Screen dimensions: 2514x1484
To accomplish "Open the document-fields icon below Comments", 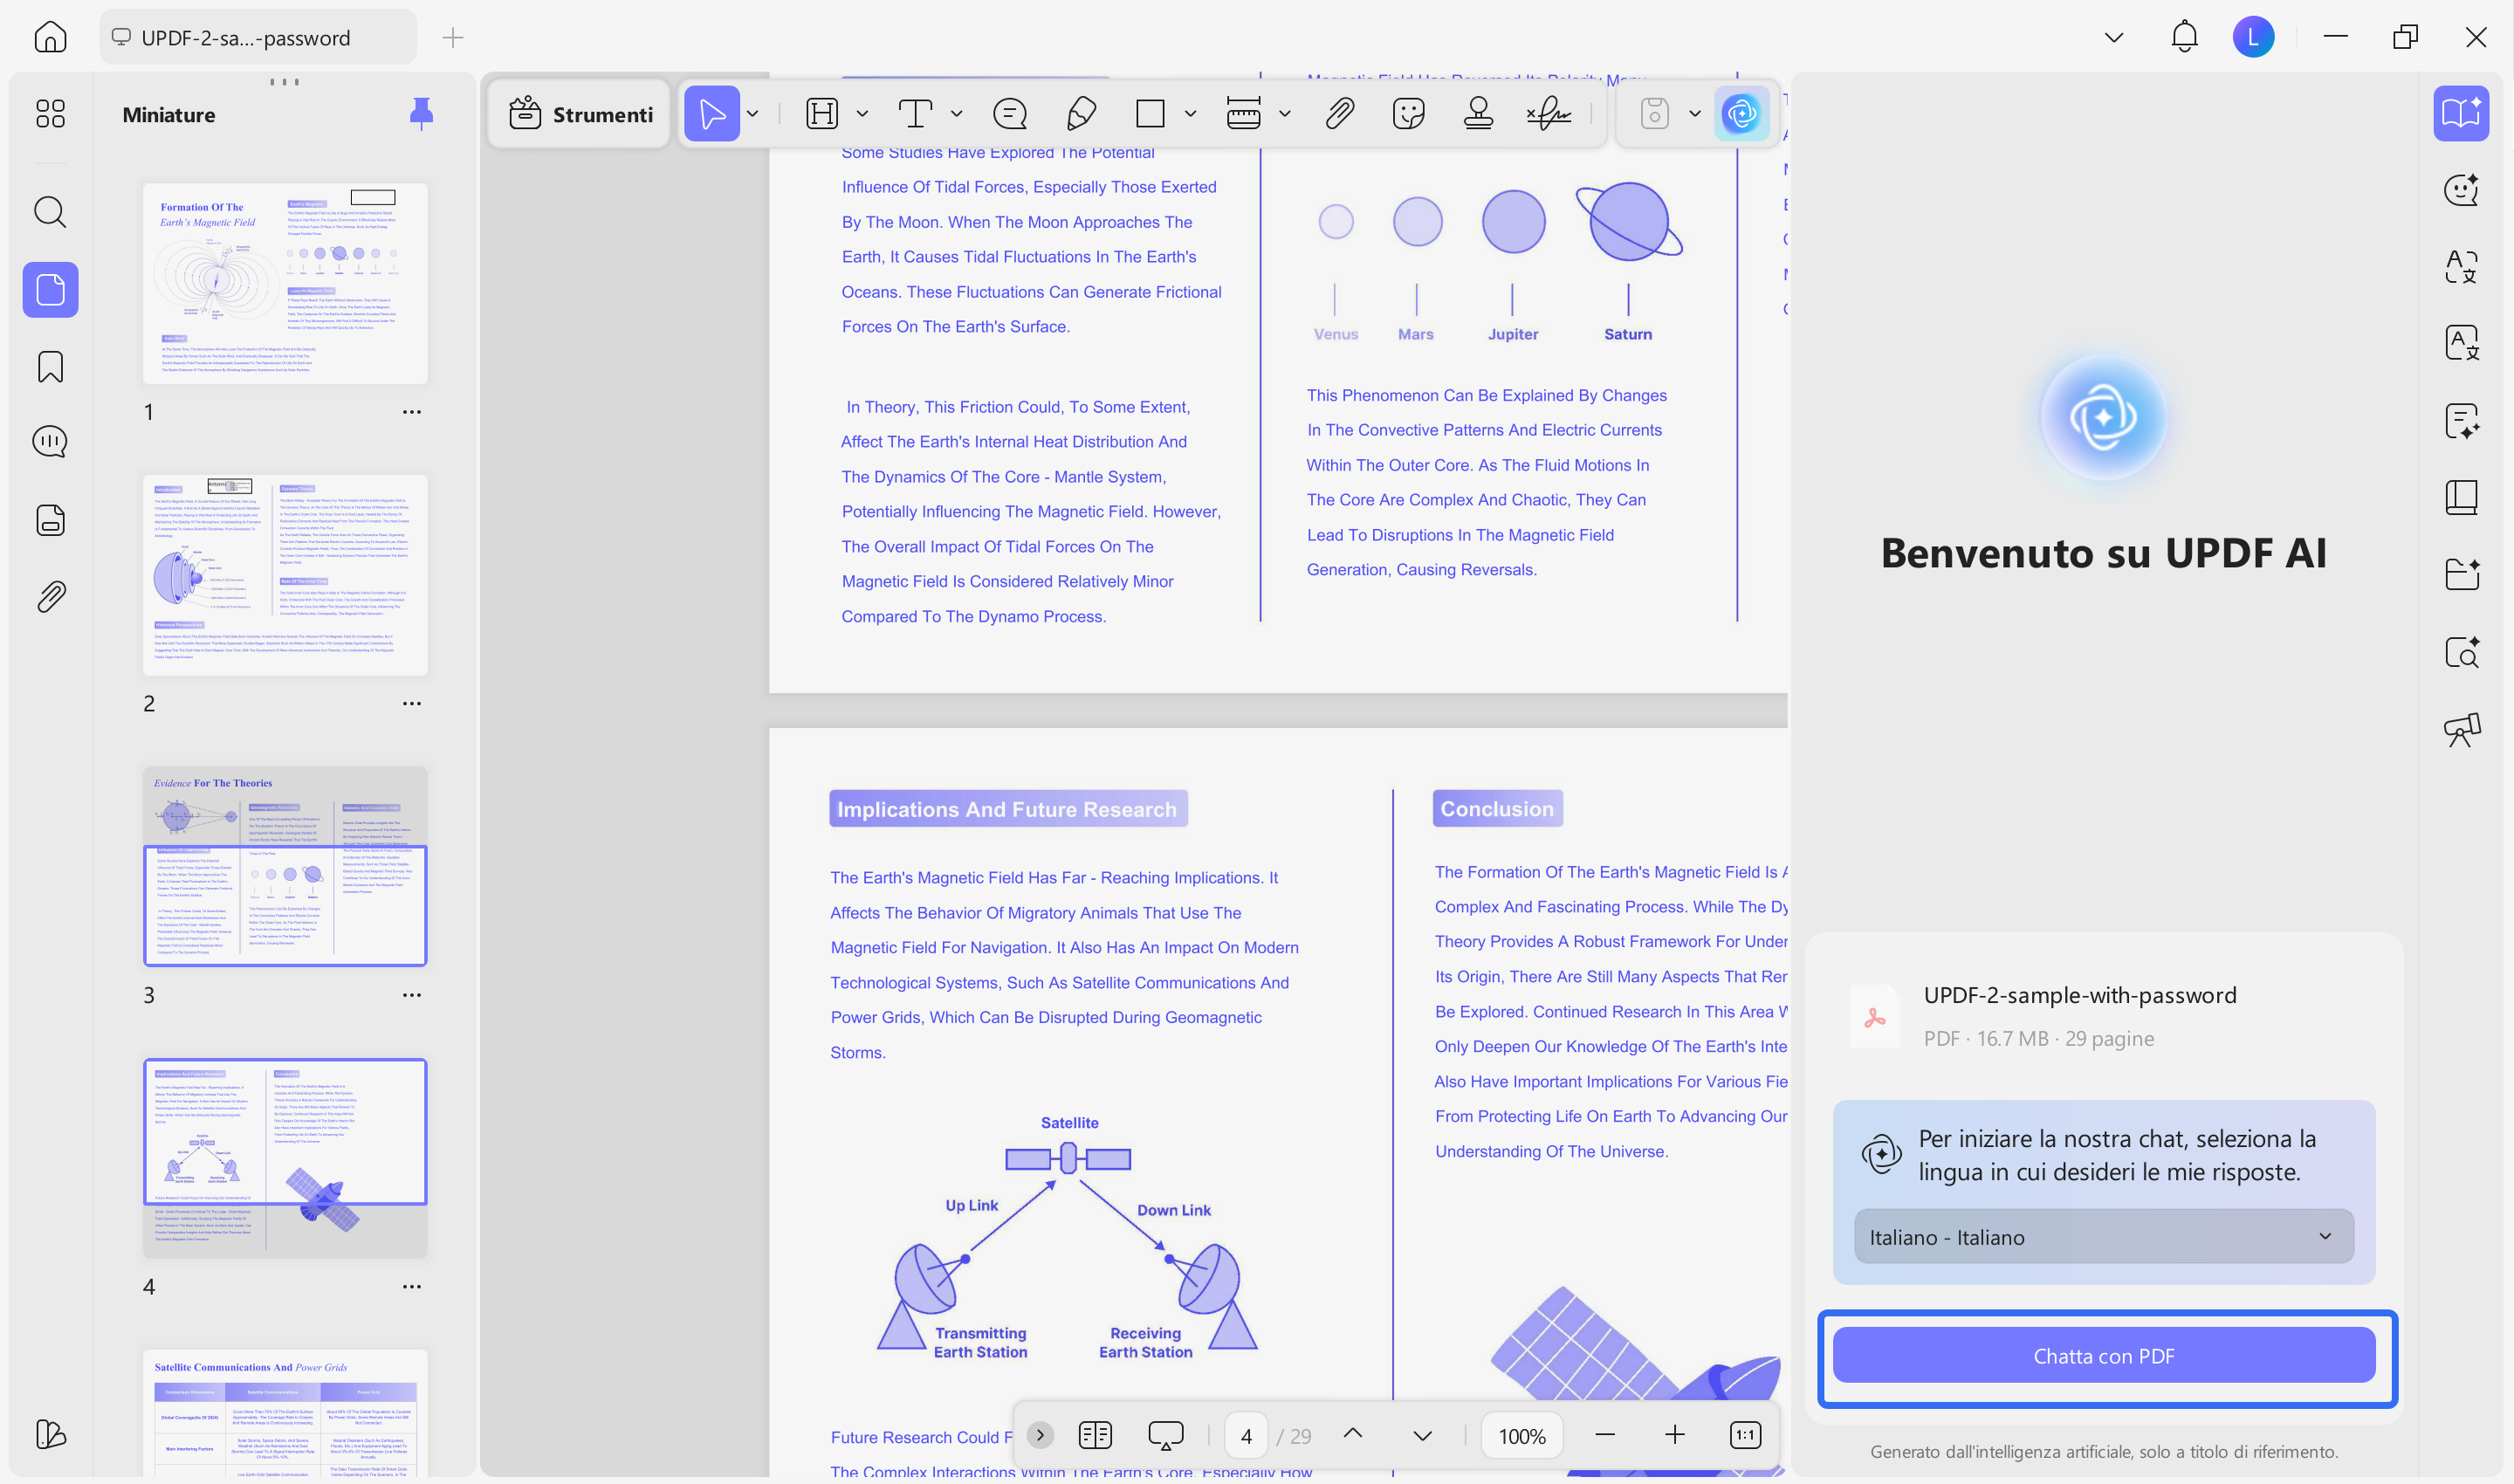I will [x=50, y=520].
